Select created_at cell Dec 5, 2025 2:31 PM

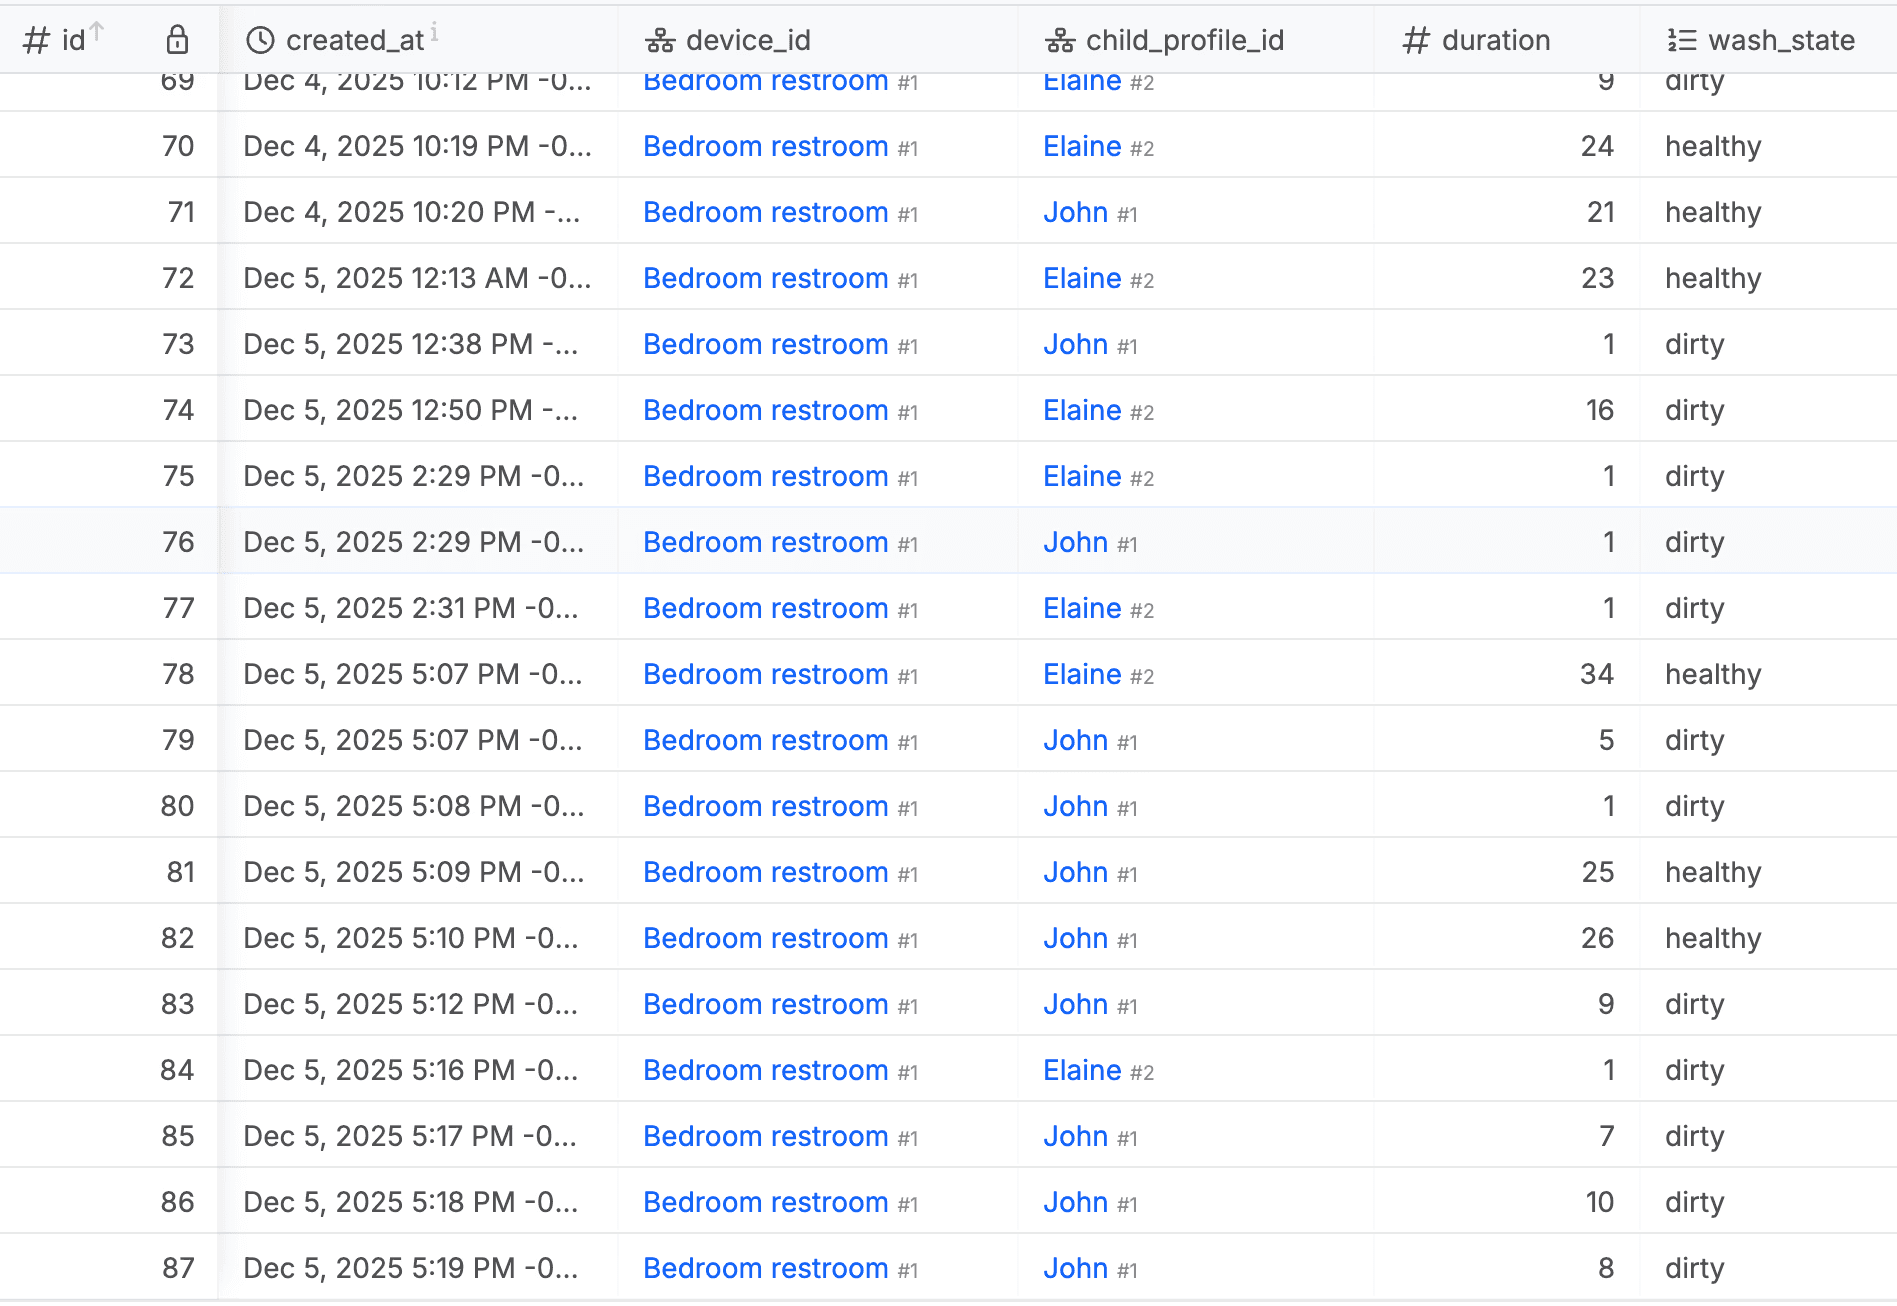418,608
